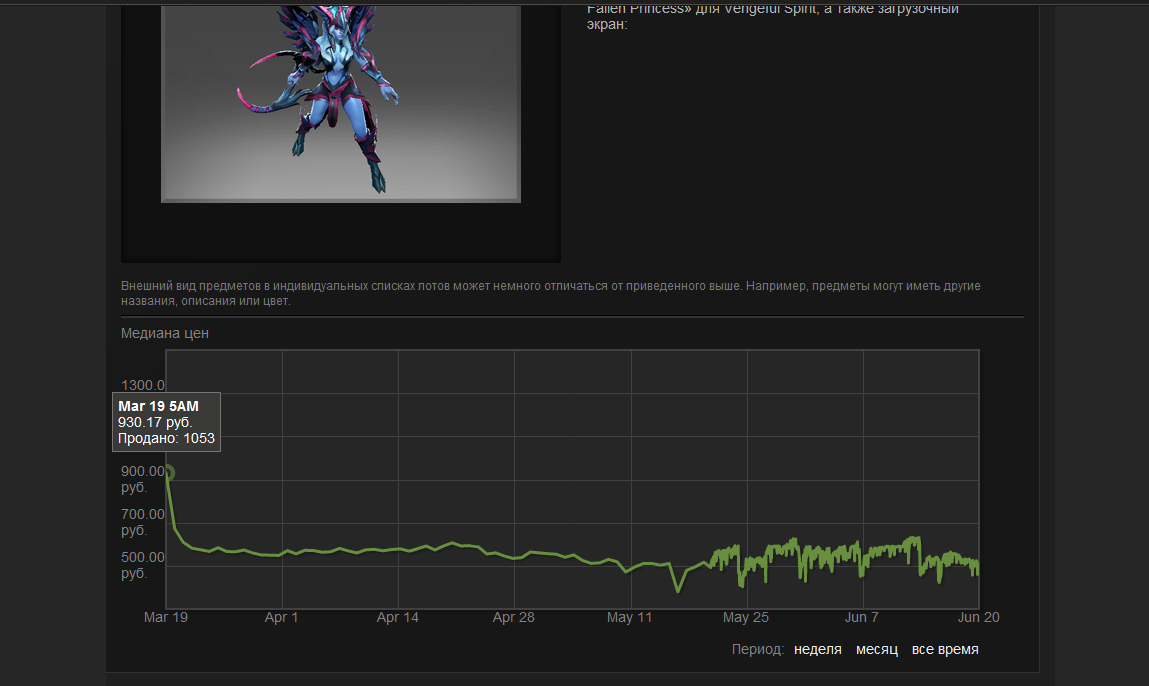Viewport: 1149px width, 686px height.
Task: Click the 900.00 руб. y-axis label
Action: tap(143, 479)
